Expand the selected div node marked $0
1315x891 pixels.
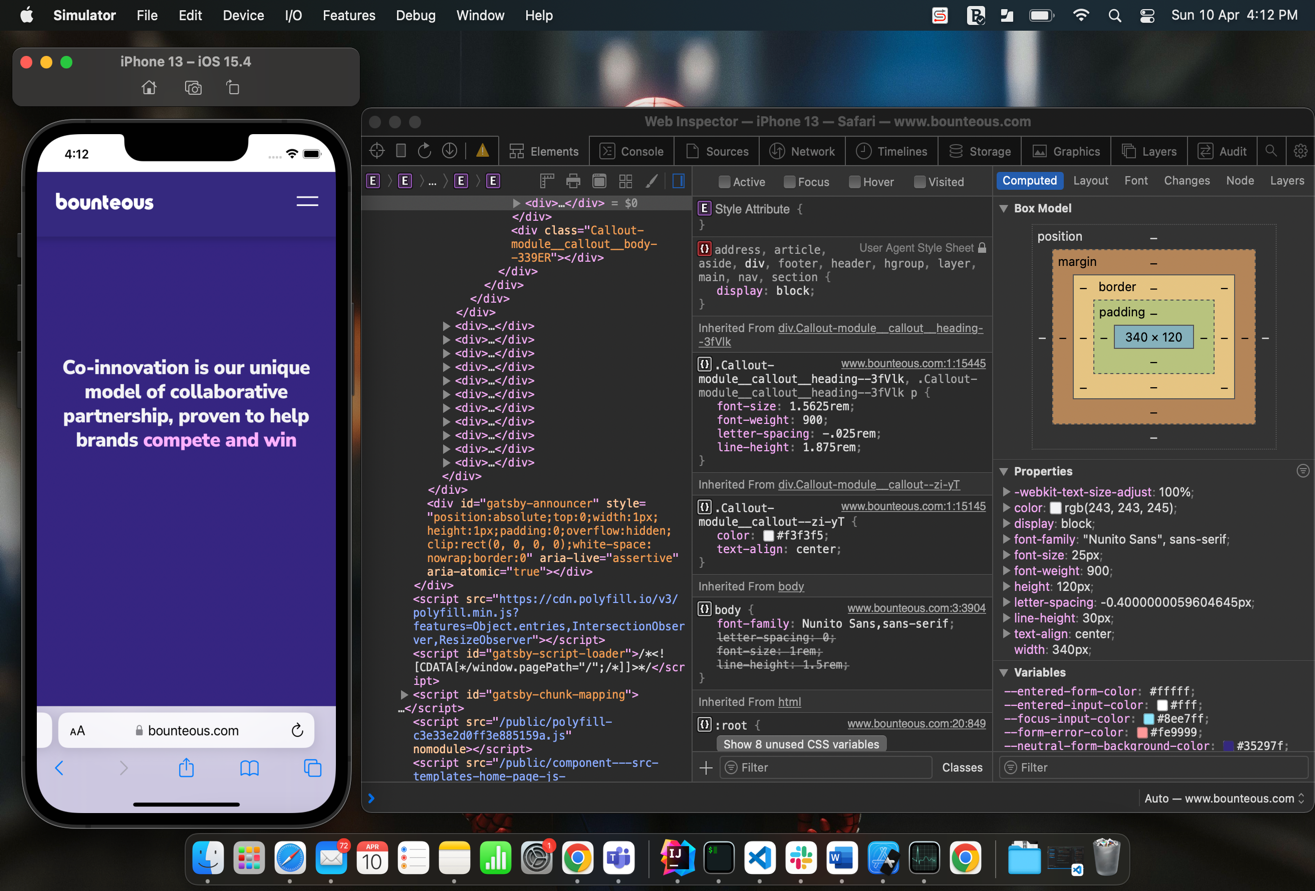coord(516,203)
